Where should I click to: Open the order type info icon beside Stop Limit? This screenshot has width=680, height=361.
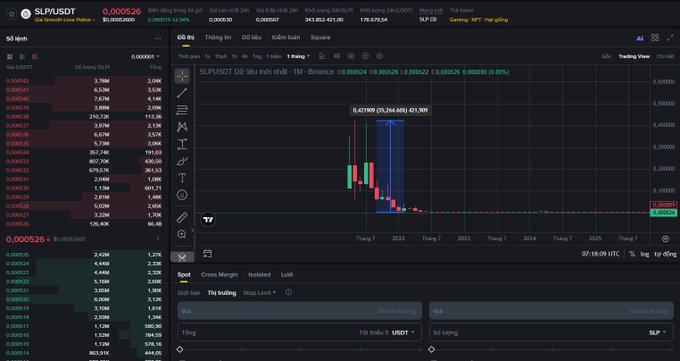[x=289, y=293]
